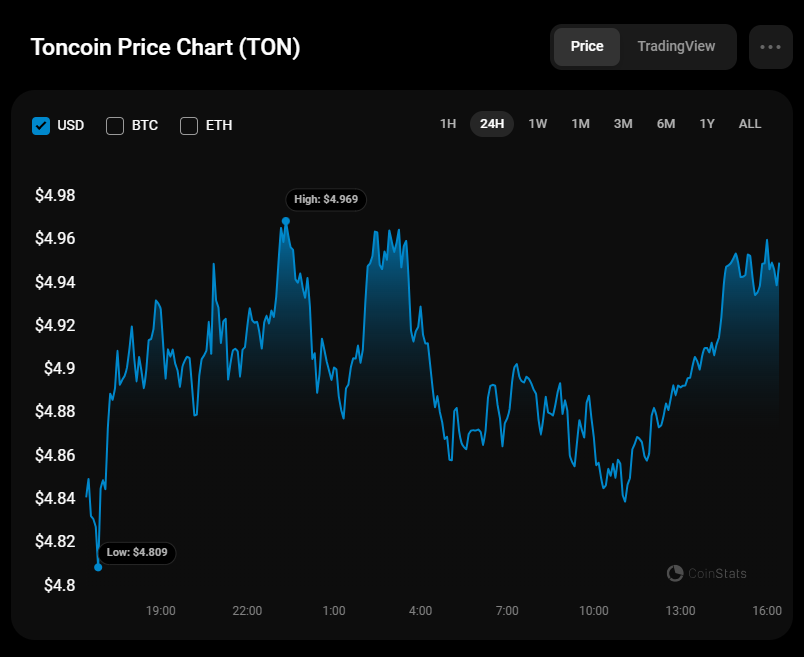This screenshot has width=804, height=657.
Task: Click the Low: $4.809 price marker
Action: pyautogui.click(x=138, y=552)
